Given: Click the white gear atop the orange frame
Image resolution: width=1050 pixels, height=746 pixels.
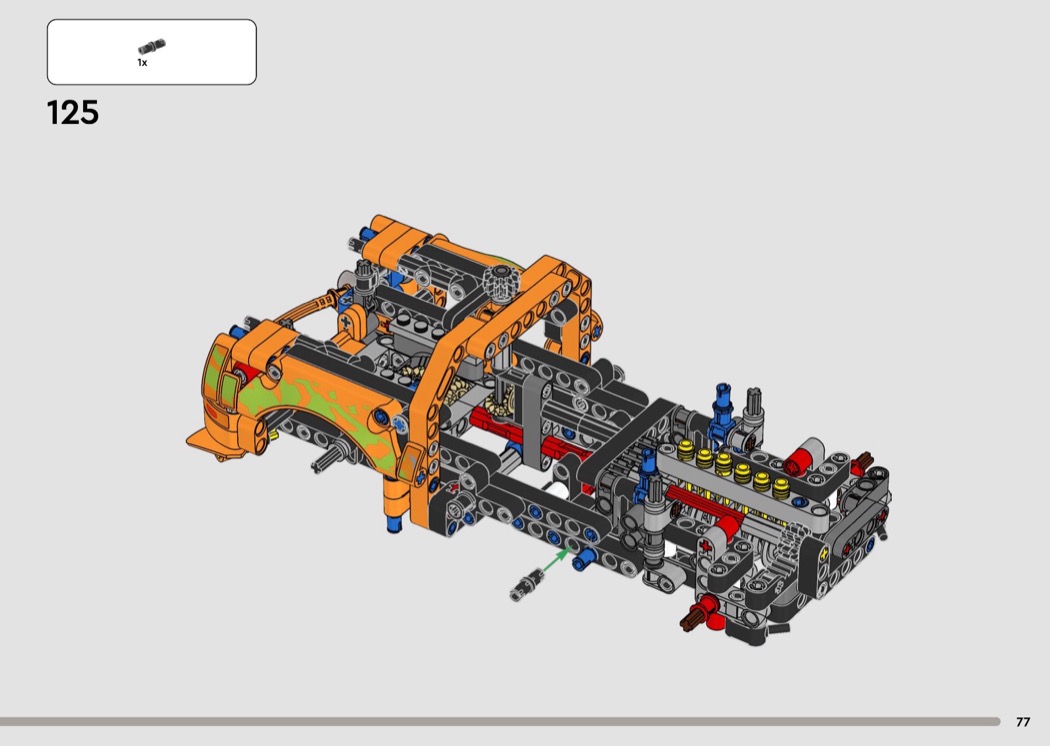Looking at the screenshot, I should [x=496, y=282].
